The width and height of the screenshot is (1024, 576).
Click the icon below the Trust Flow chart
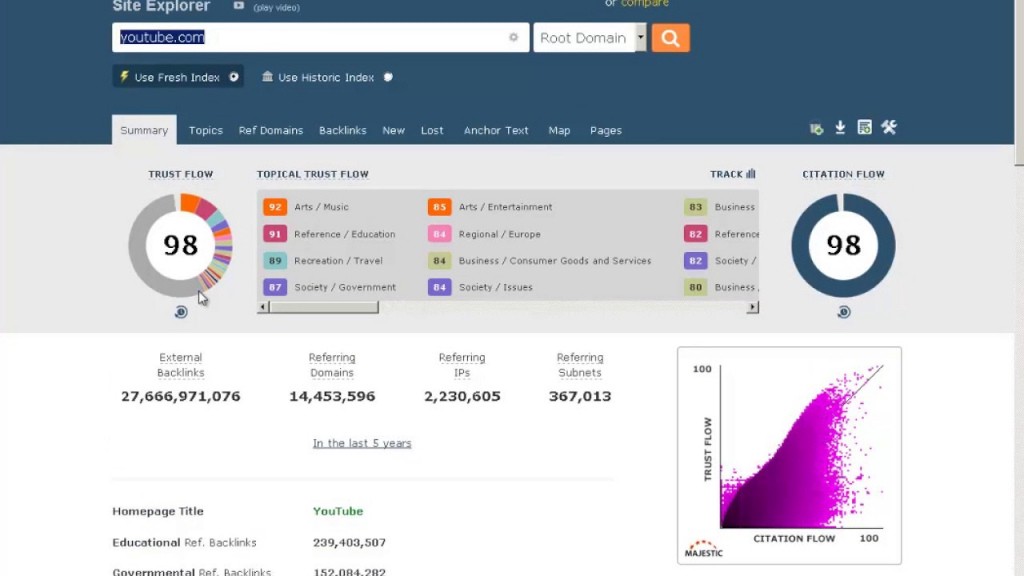pos(181,312)
